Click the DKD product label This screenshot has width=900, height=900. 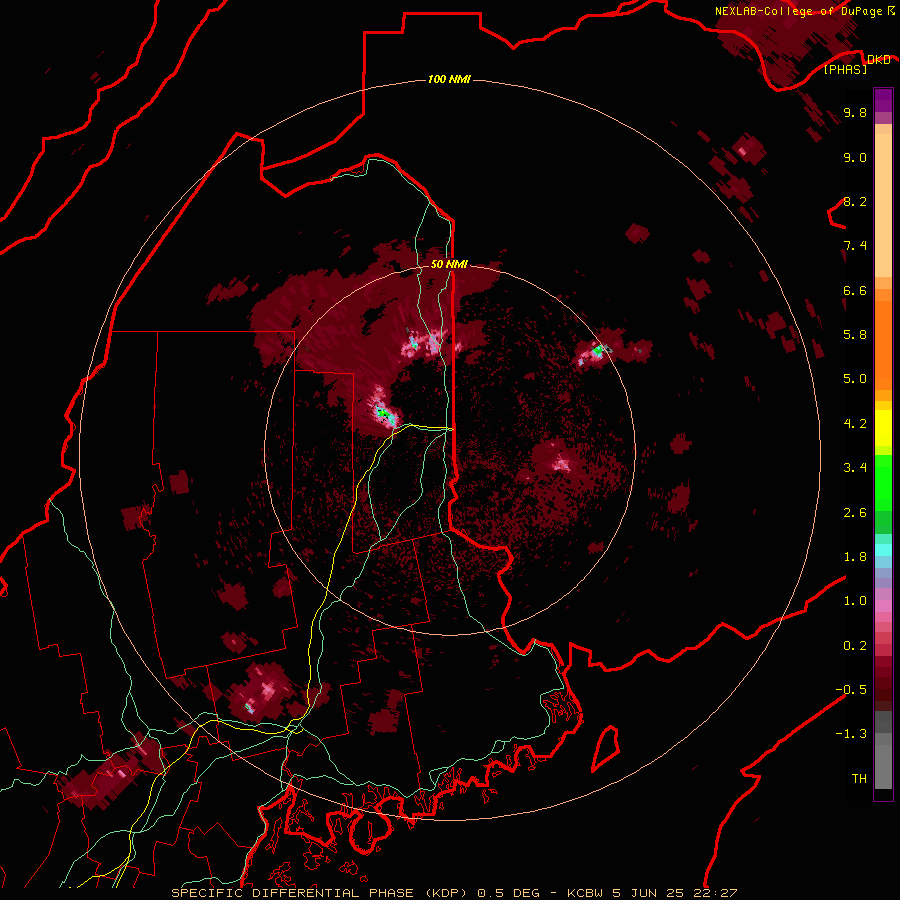tap(878, 60)
